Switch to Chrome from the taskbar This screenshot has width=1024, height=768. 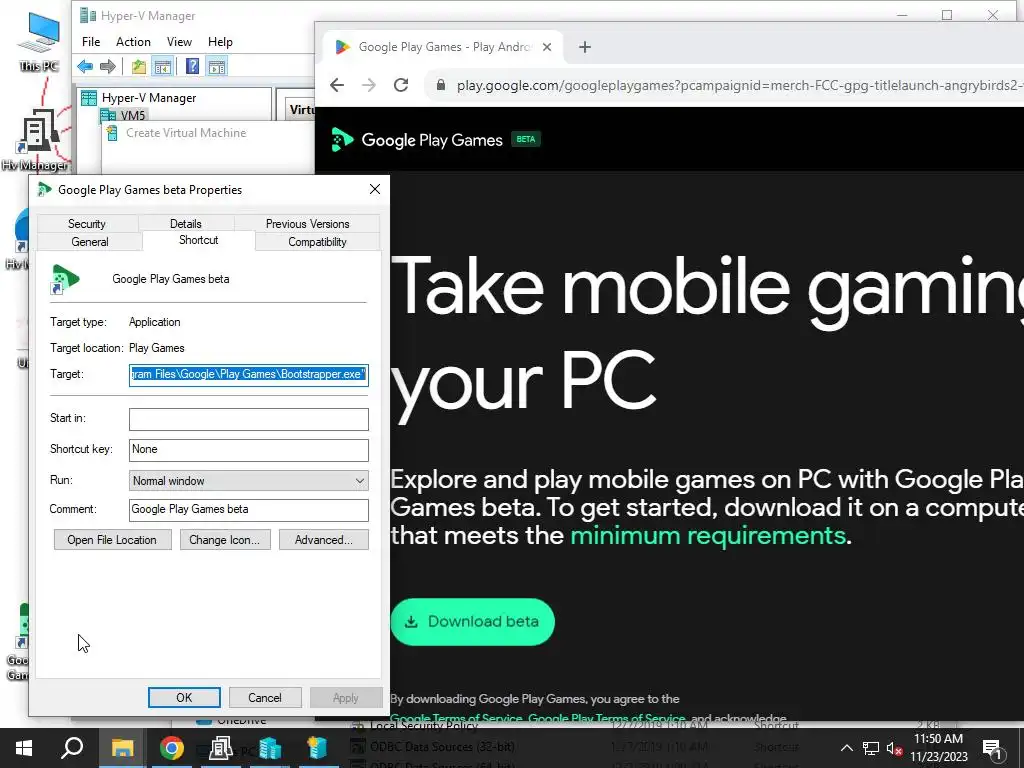[172, 748]
